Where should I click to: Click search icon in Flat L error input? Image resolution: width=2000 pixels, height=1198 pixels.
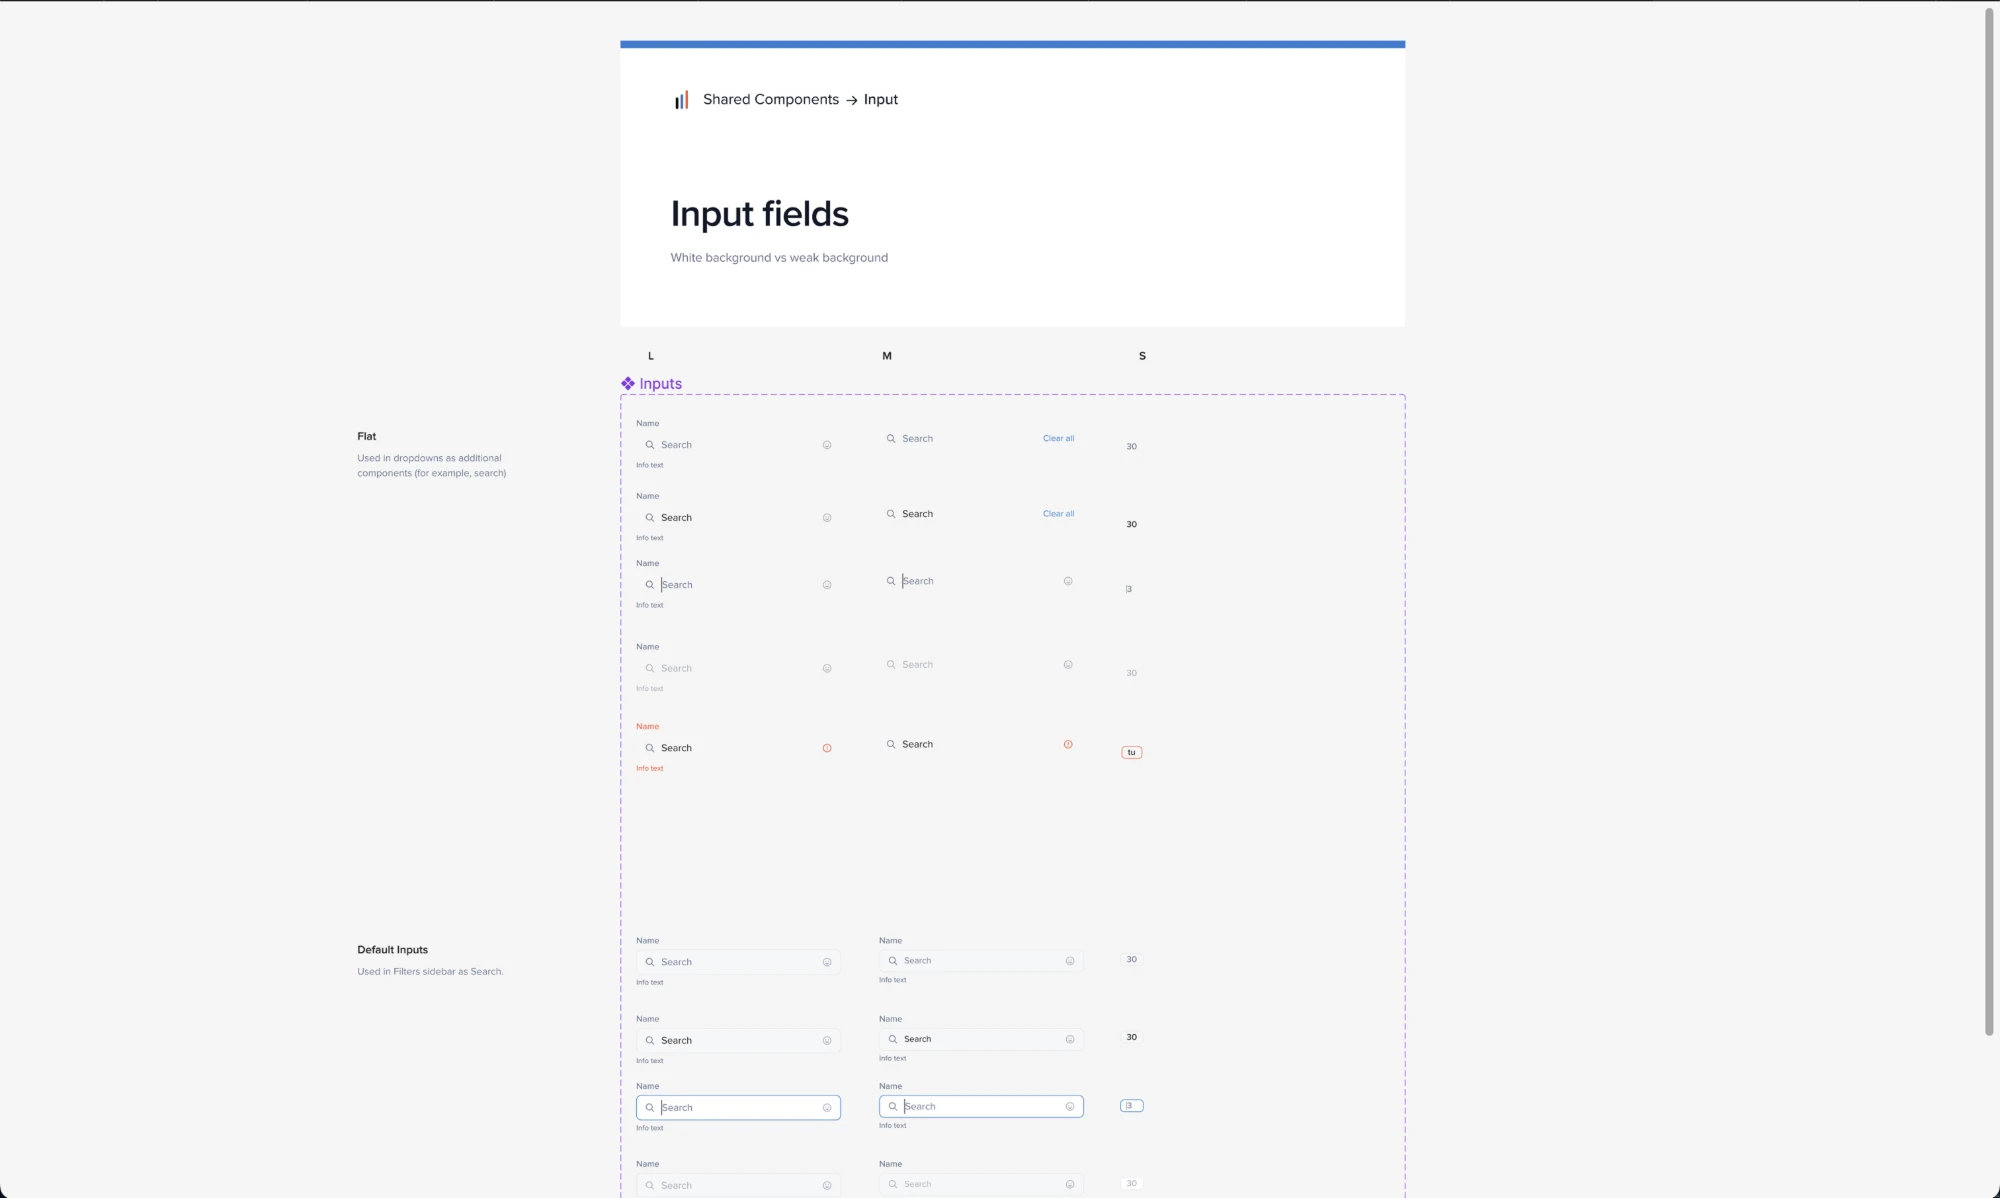coord(650,748)
